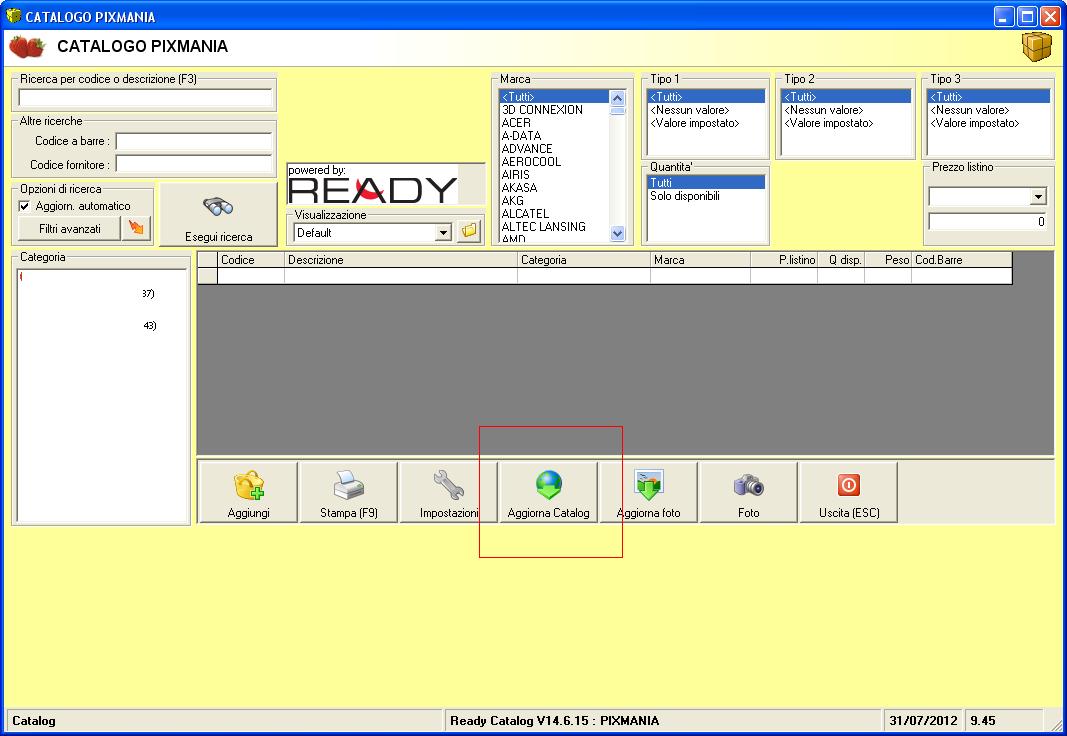Select <Valore impostato> in Tipo 1 list
This screenshot has width=1067, height=736.
coord(706,122)
